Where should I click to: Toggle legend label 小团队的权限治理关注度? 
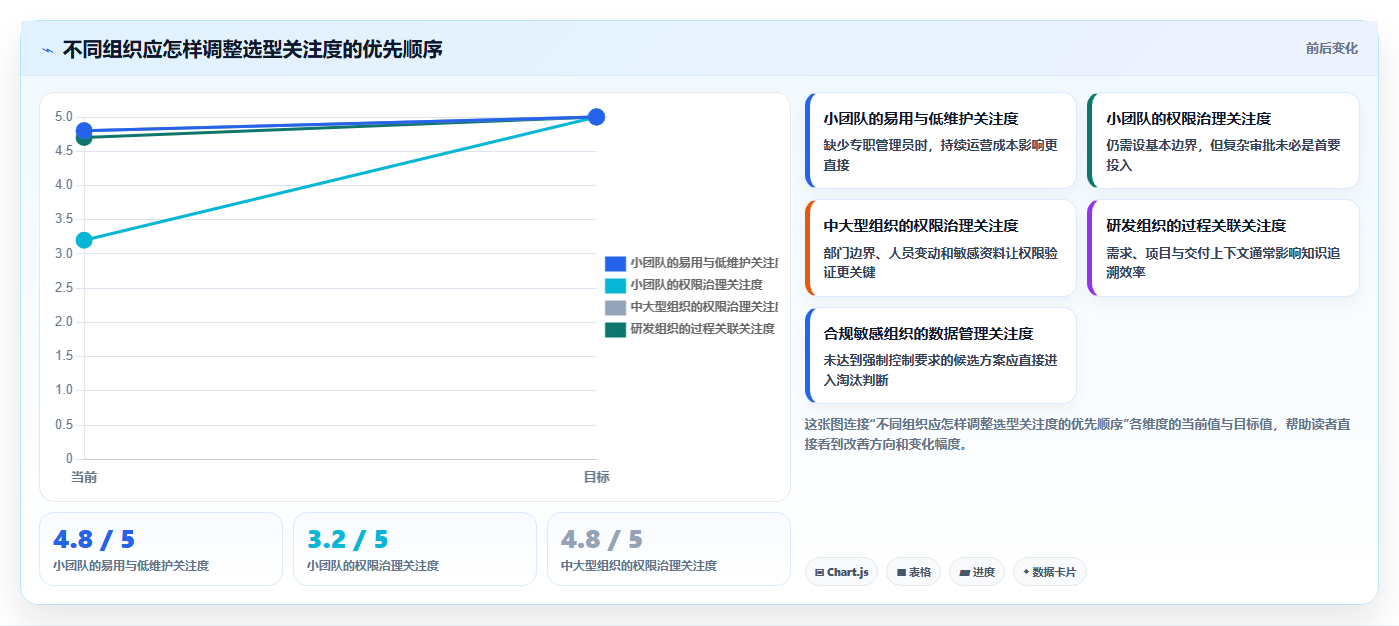point(696,285)
